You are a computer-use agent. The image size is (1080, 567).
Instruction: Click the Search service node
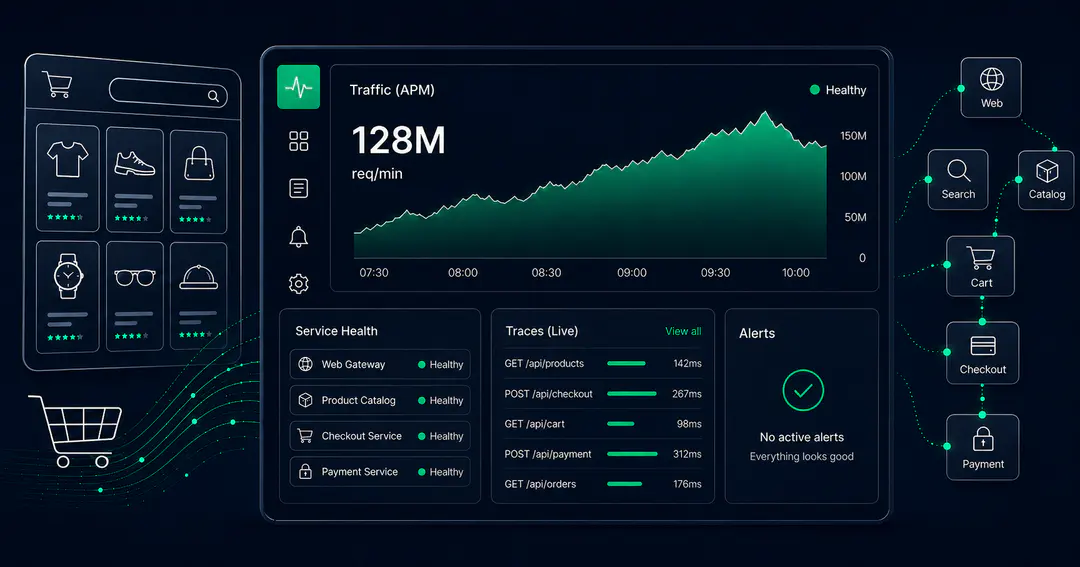pos(958,179)
